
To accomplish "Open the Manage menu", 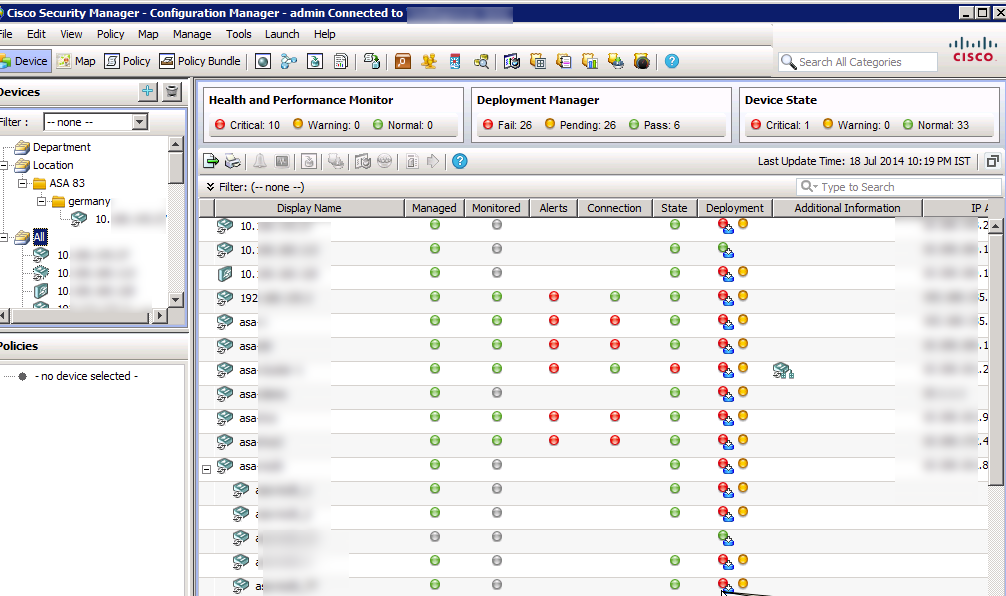I will [192, 34].
